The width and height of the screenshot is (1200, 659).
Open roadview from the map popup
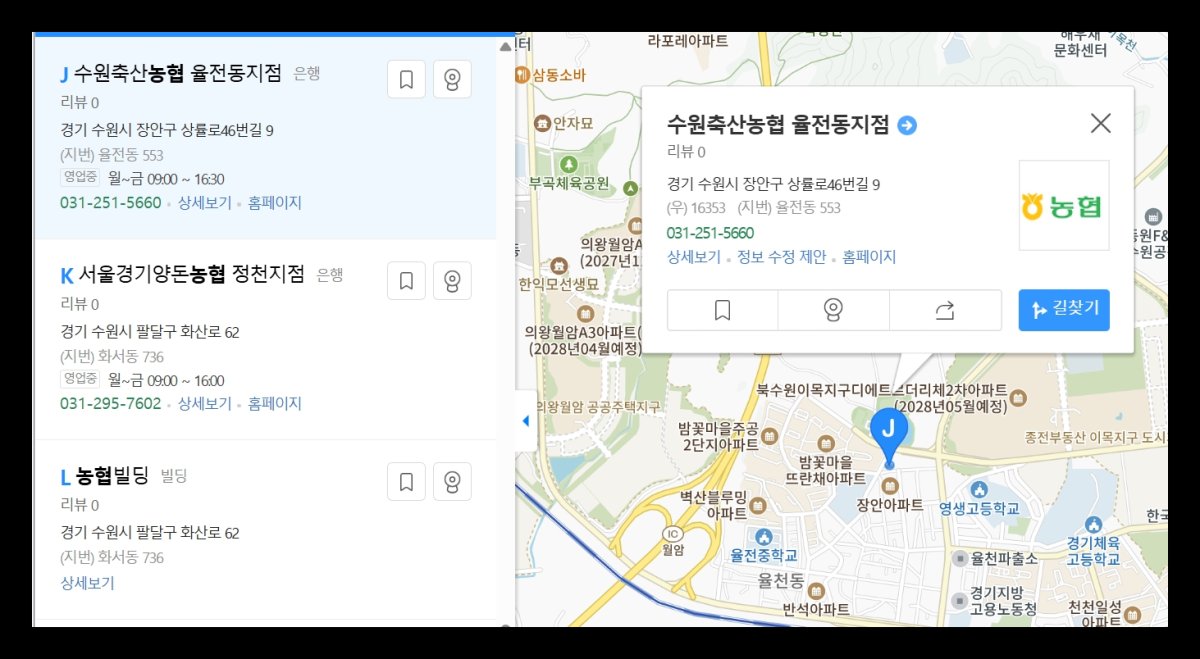pos(833,310)
